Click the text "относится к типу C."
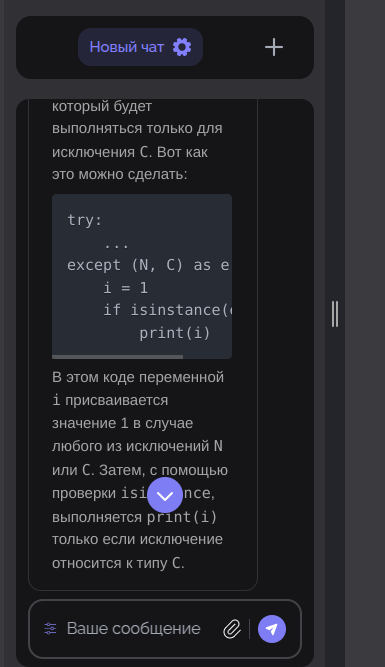Image resolution: width=385 pixels, height=667 pixels. [118, 563]
